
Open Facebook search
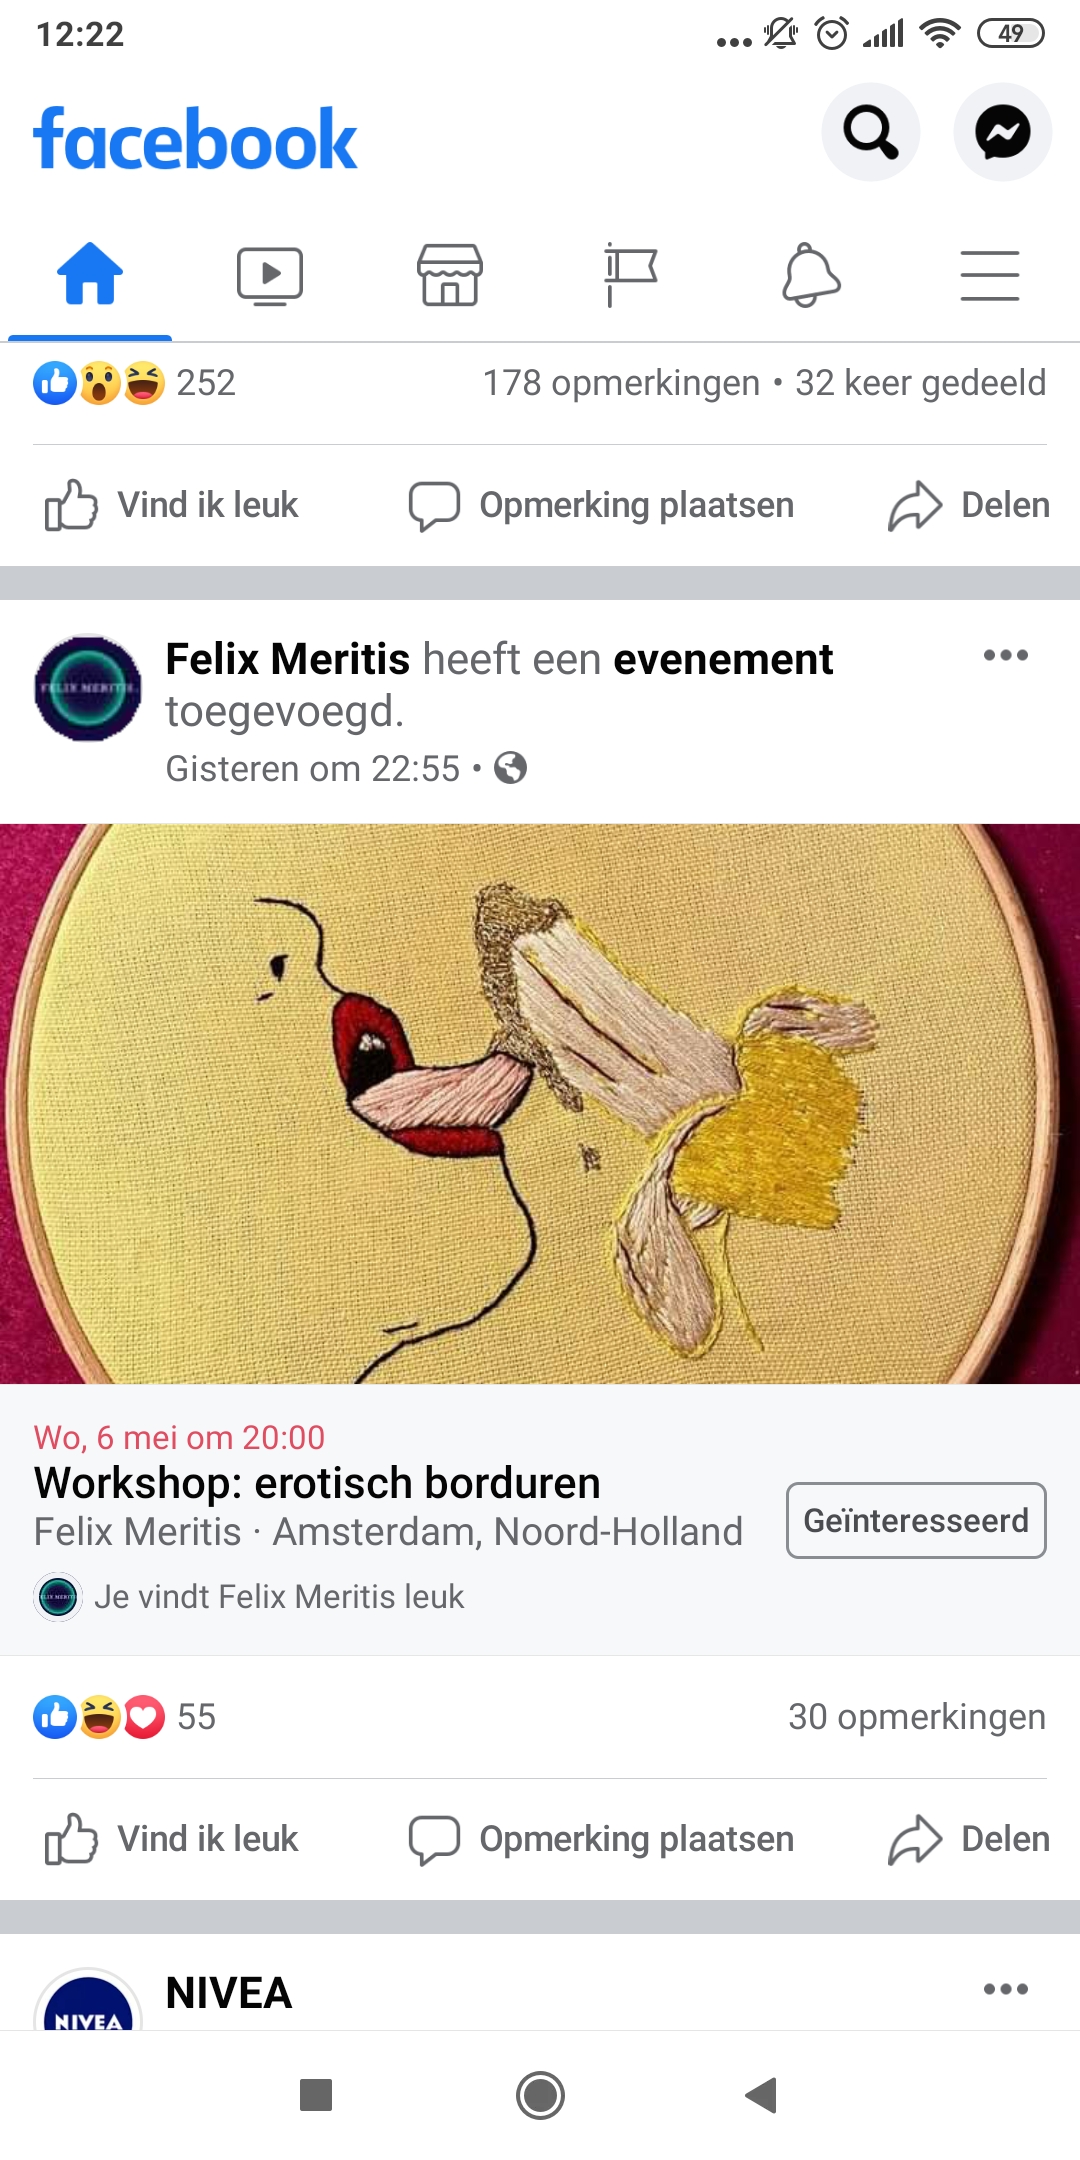[x=870, y=132]
